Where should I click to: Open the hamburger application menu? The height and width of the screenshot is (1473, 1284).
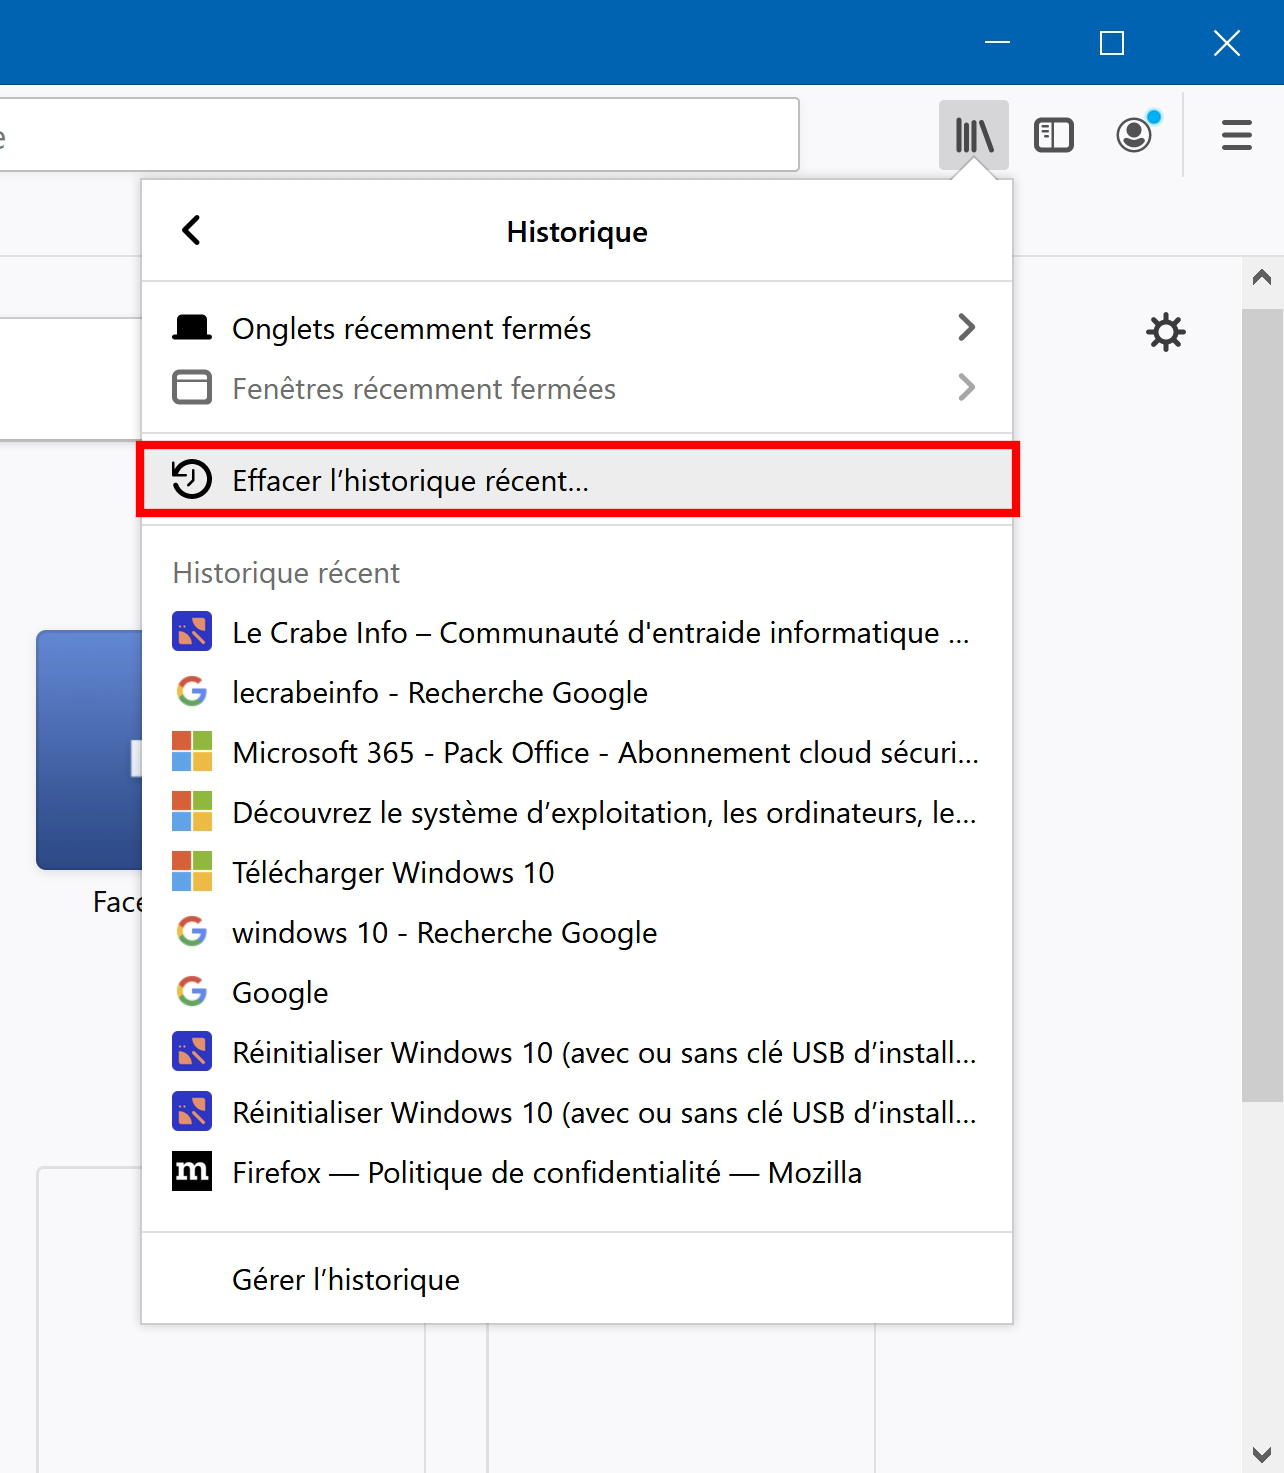pos(1237,135)
